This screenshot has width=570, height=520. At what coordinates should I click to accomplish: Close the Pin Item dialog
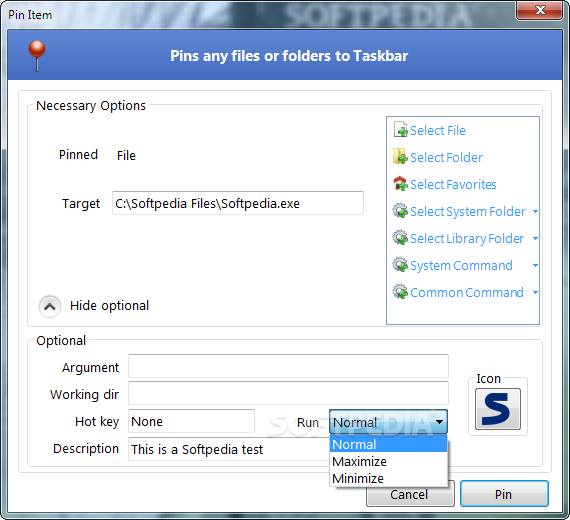pyautogui.click(x=539, y=10)
